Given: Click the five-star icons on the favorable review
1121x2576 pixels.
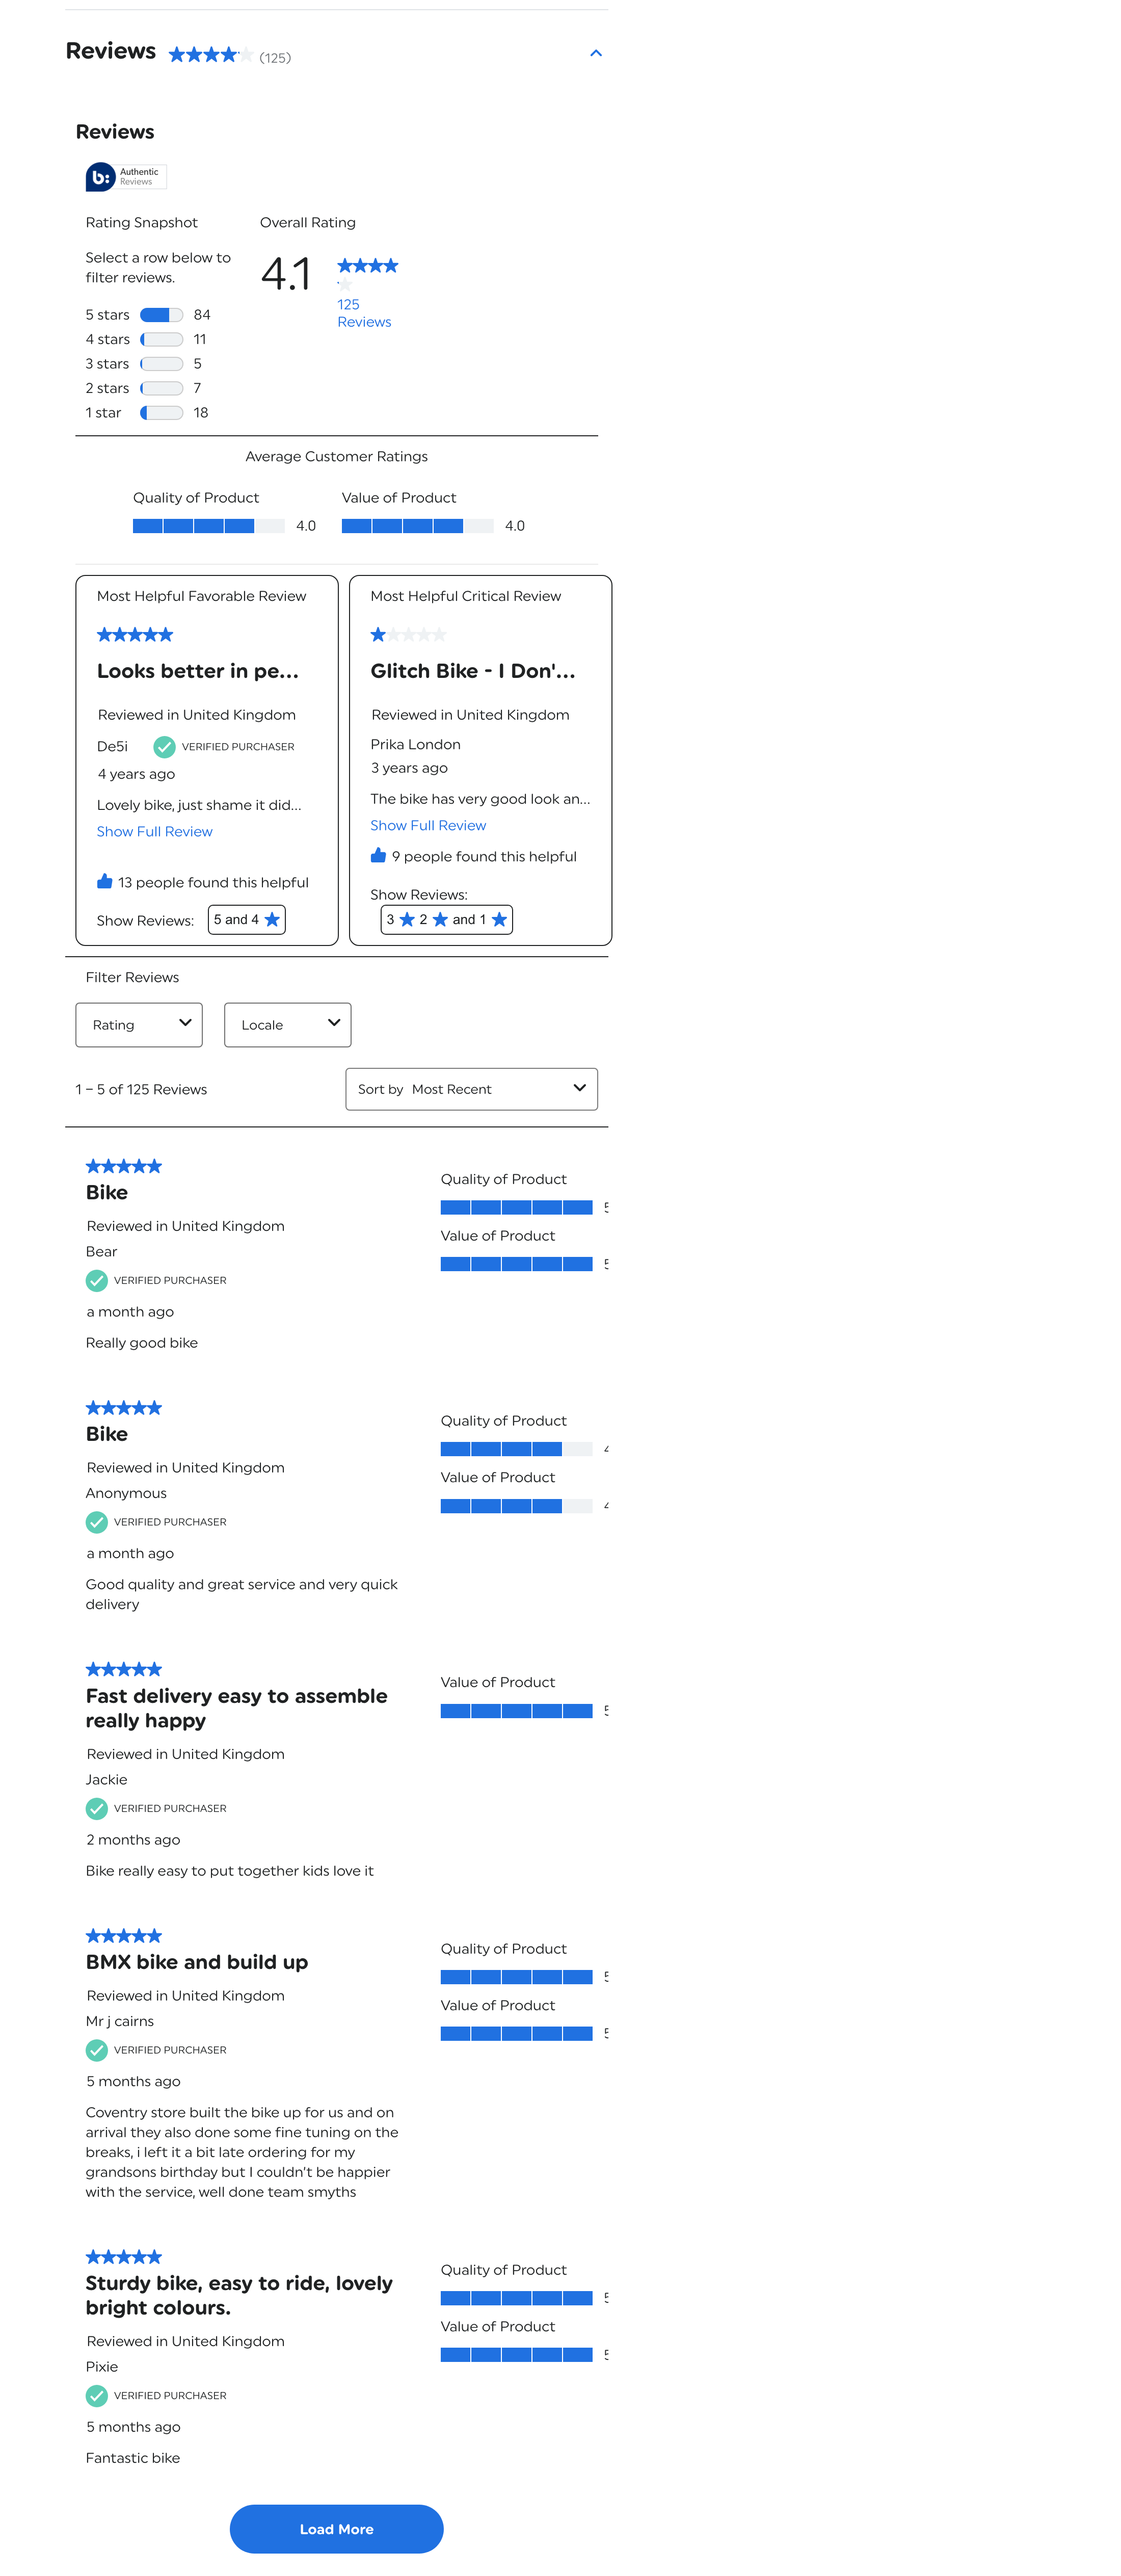Looking at the screenshot, I should tap(135, 635).
